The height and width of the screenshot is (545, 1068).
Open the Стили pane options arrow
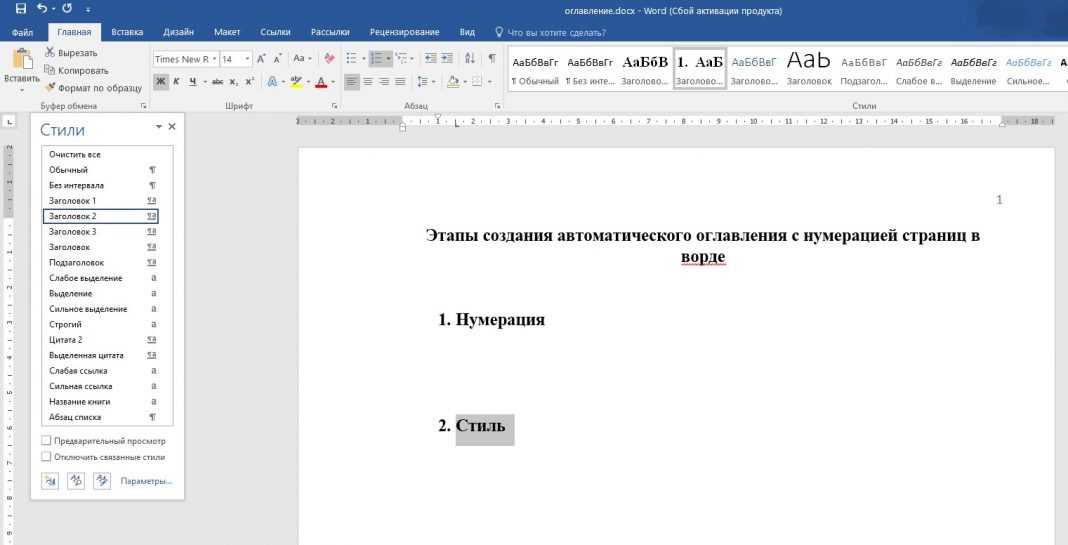159,127
